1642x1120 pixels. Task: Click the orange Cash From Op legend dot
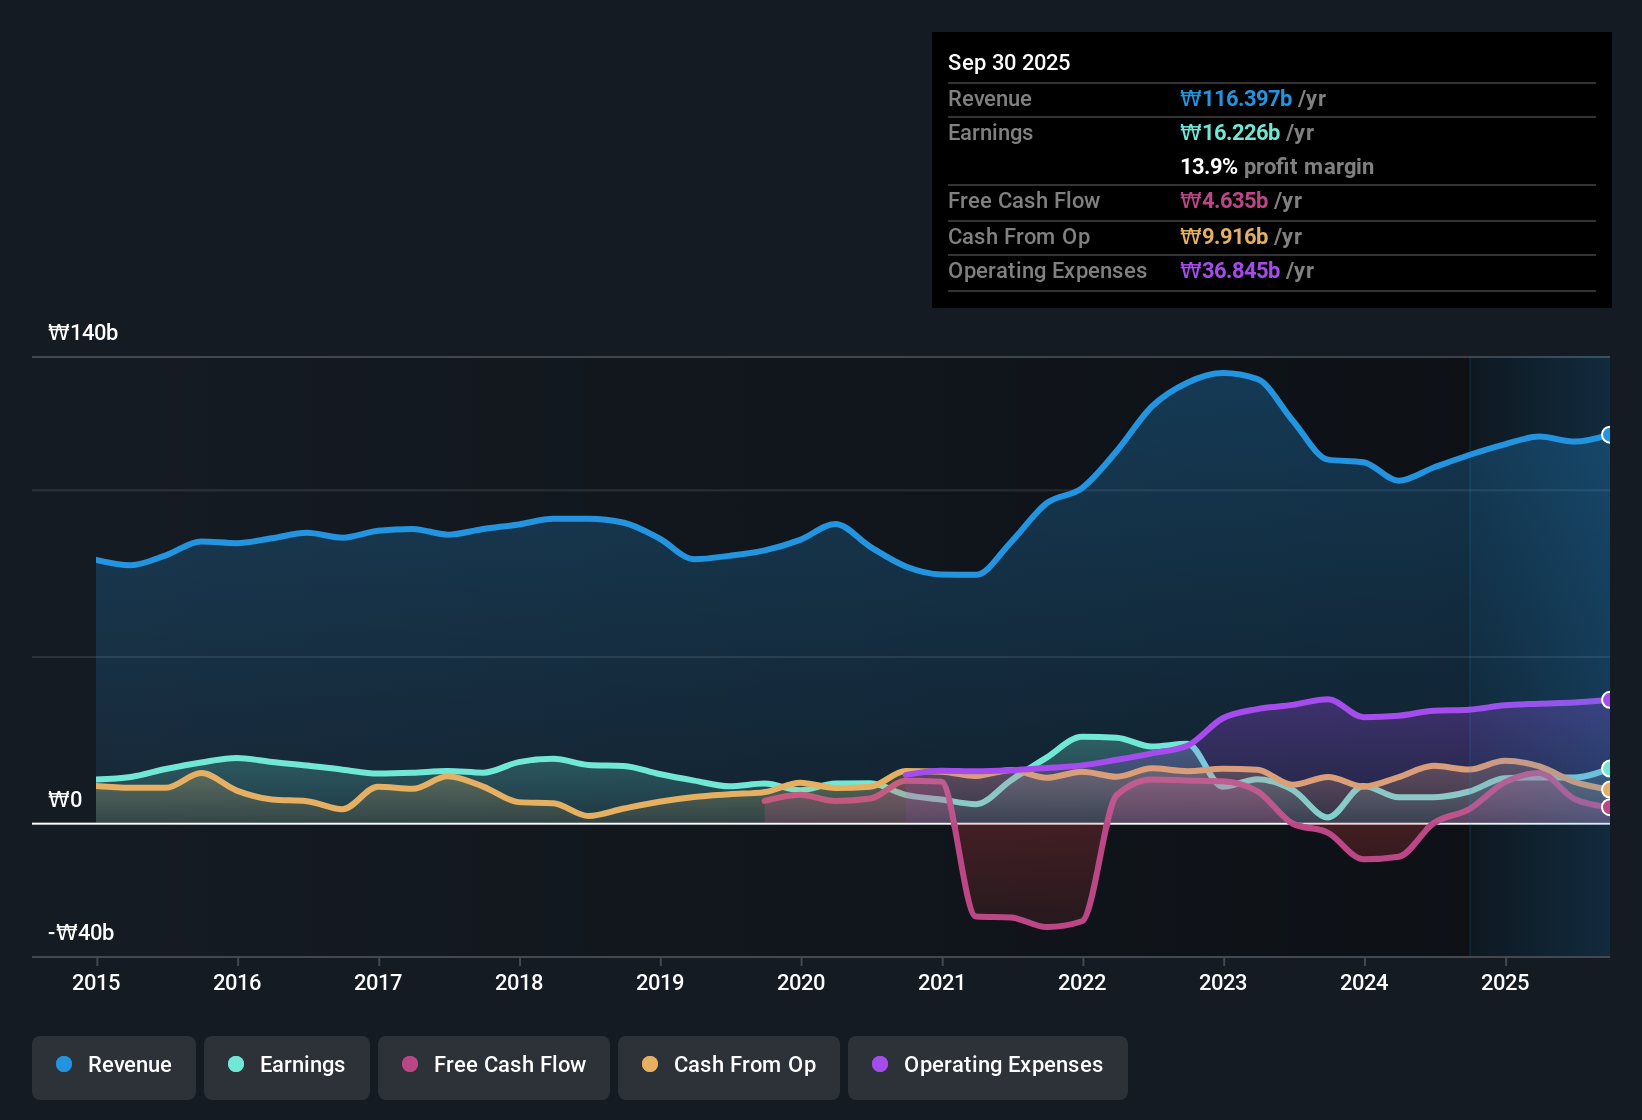coord(649,1065)
